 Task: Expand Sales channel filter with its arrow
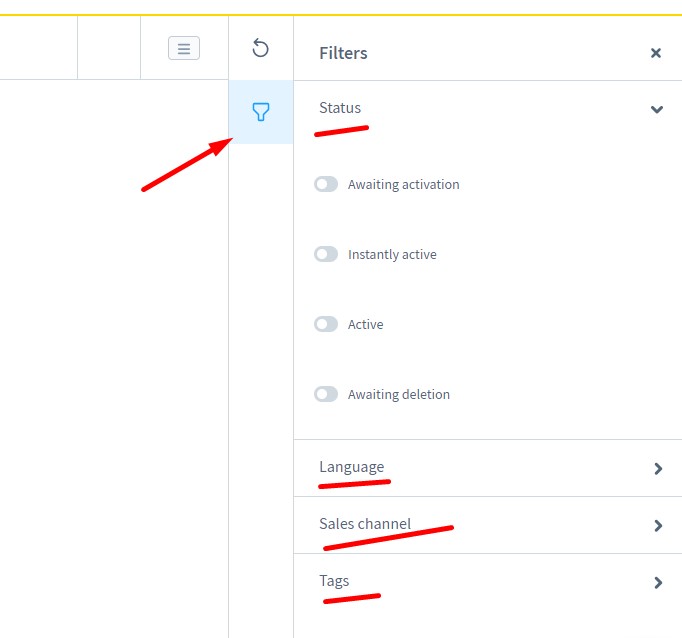pos(658,525)
